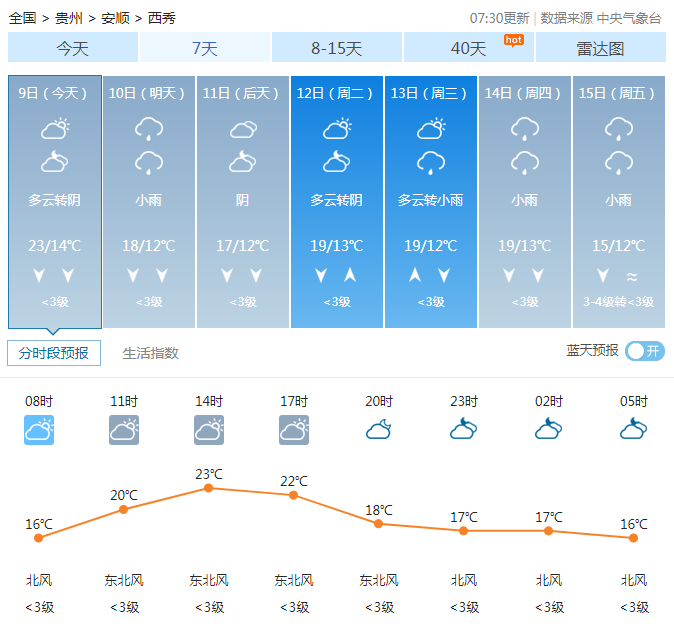Image resolution: width=674 pixels, height=635 pixels.
Task: Click the 11时 hourly weather icon
Action: (x=124, y=430)
